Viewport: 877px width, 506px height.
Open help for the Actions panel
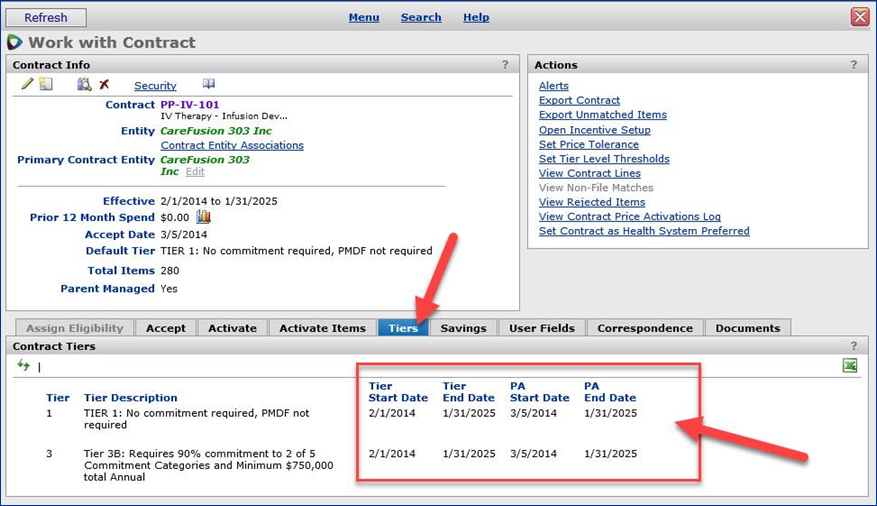pyautogui.click(x=853, y=65)
